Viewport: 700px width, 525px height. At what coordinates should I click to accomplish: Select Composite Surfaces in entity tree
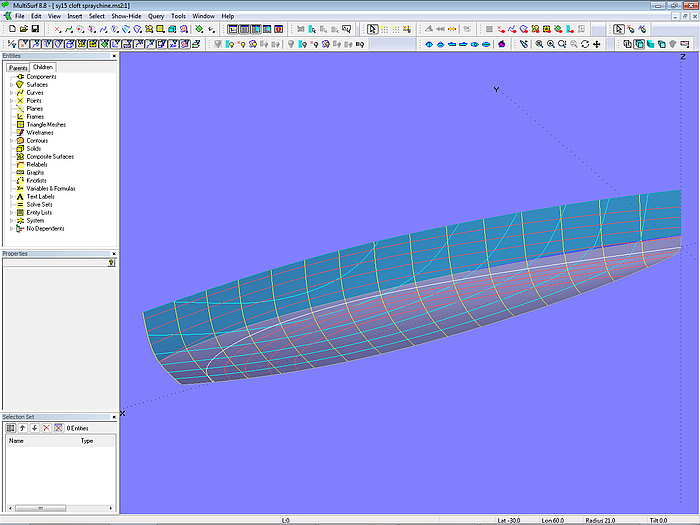pyautogui.click(x=49, y=157)
